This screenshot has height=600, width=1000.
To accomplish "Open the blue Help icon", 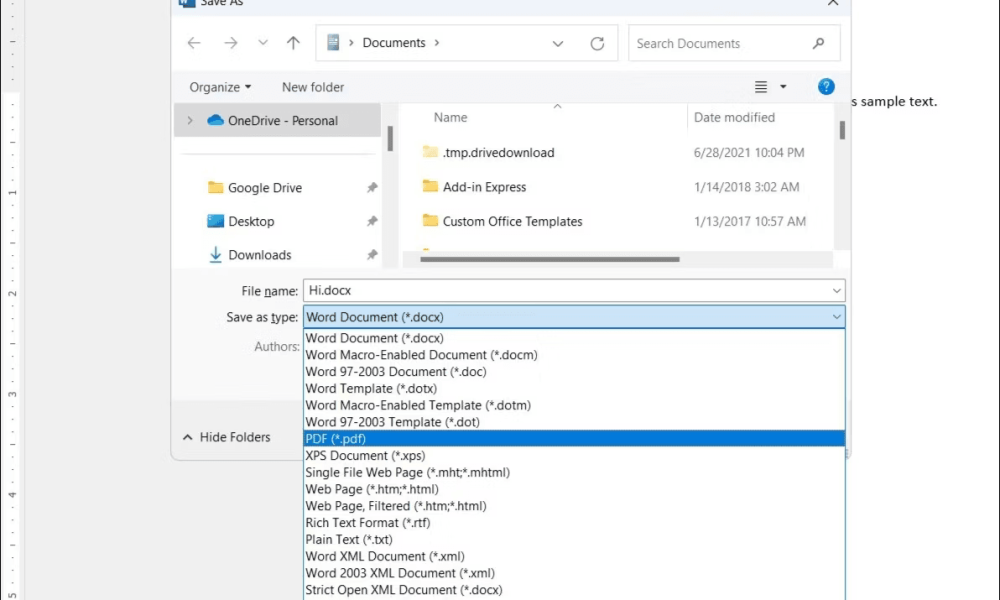I will (826, 87).
